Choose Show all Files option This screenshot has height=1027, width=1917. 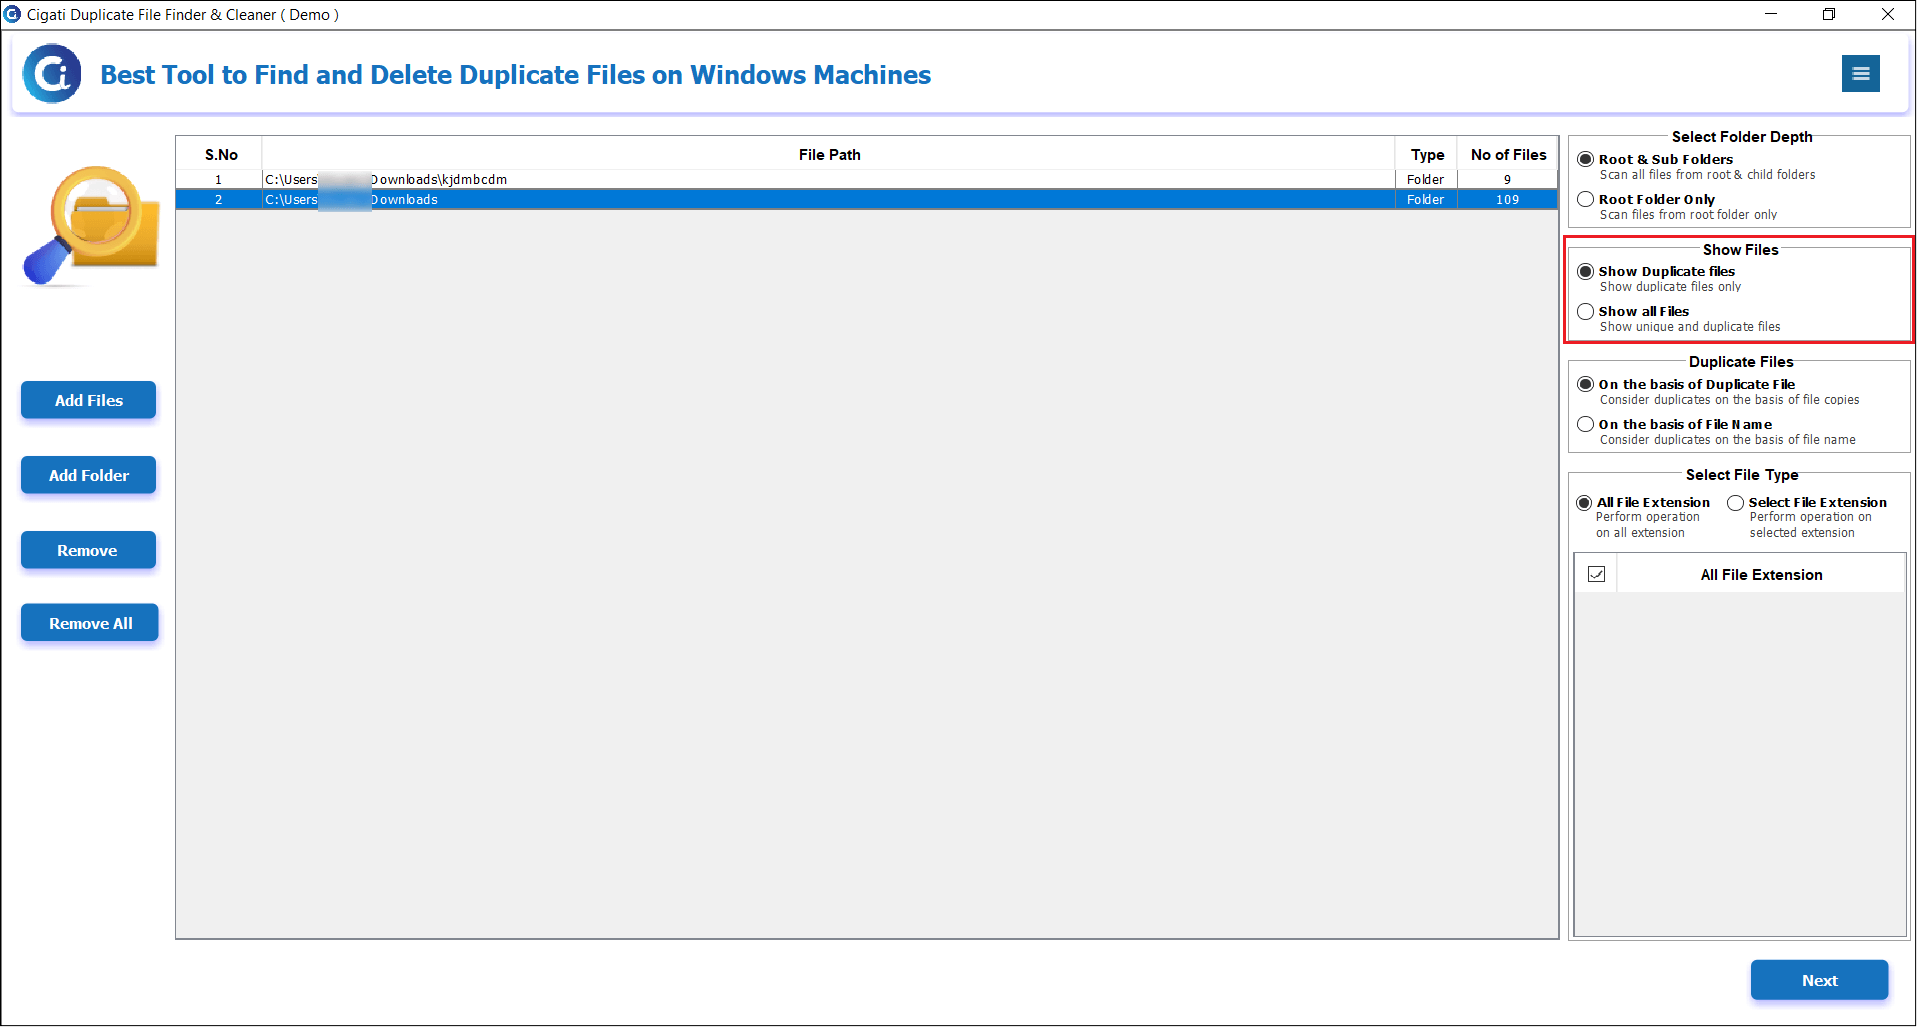pyautogui.click(x=1585, y=311)
